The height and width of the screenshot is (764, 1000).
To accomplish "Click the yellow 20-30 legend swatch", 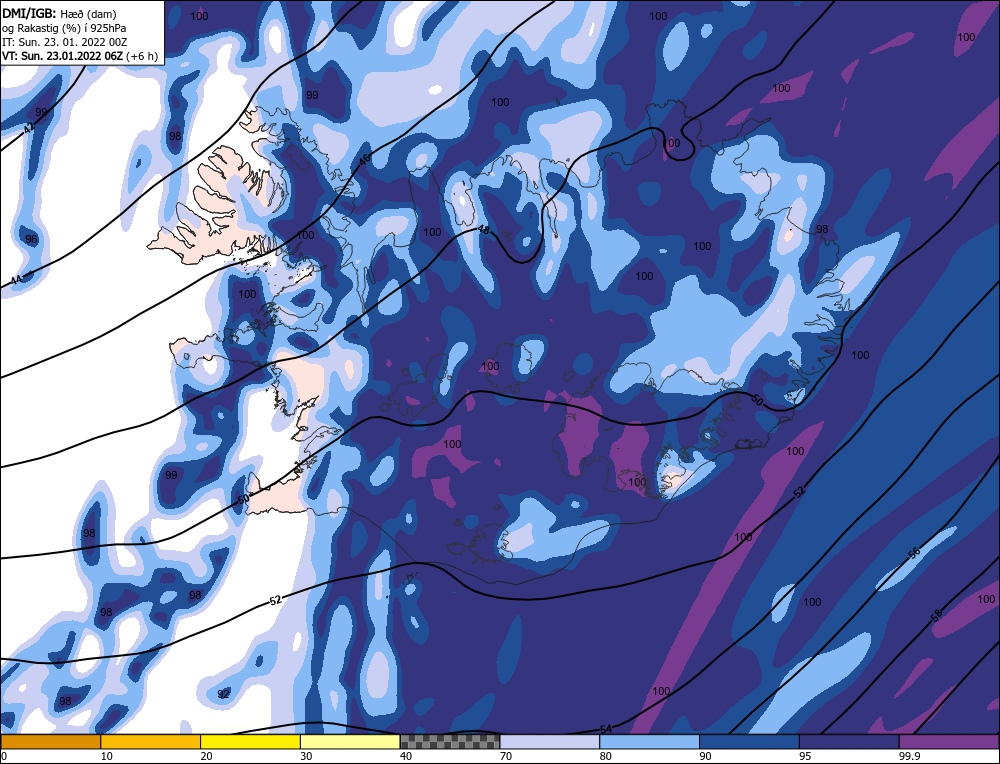I will coord(250,742).
